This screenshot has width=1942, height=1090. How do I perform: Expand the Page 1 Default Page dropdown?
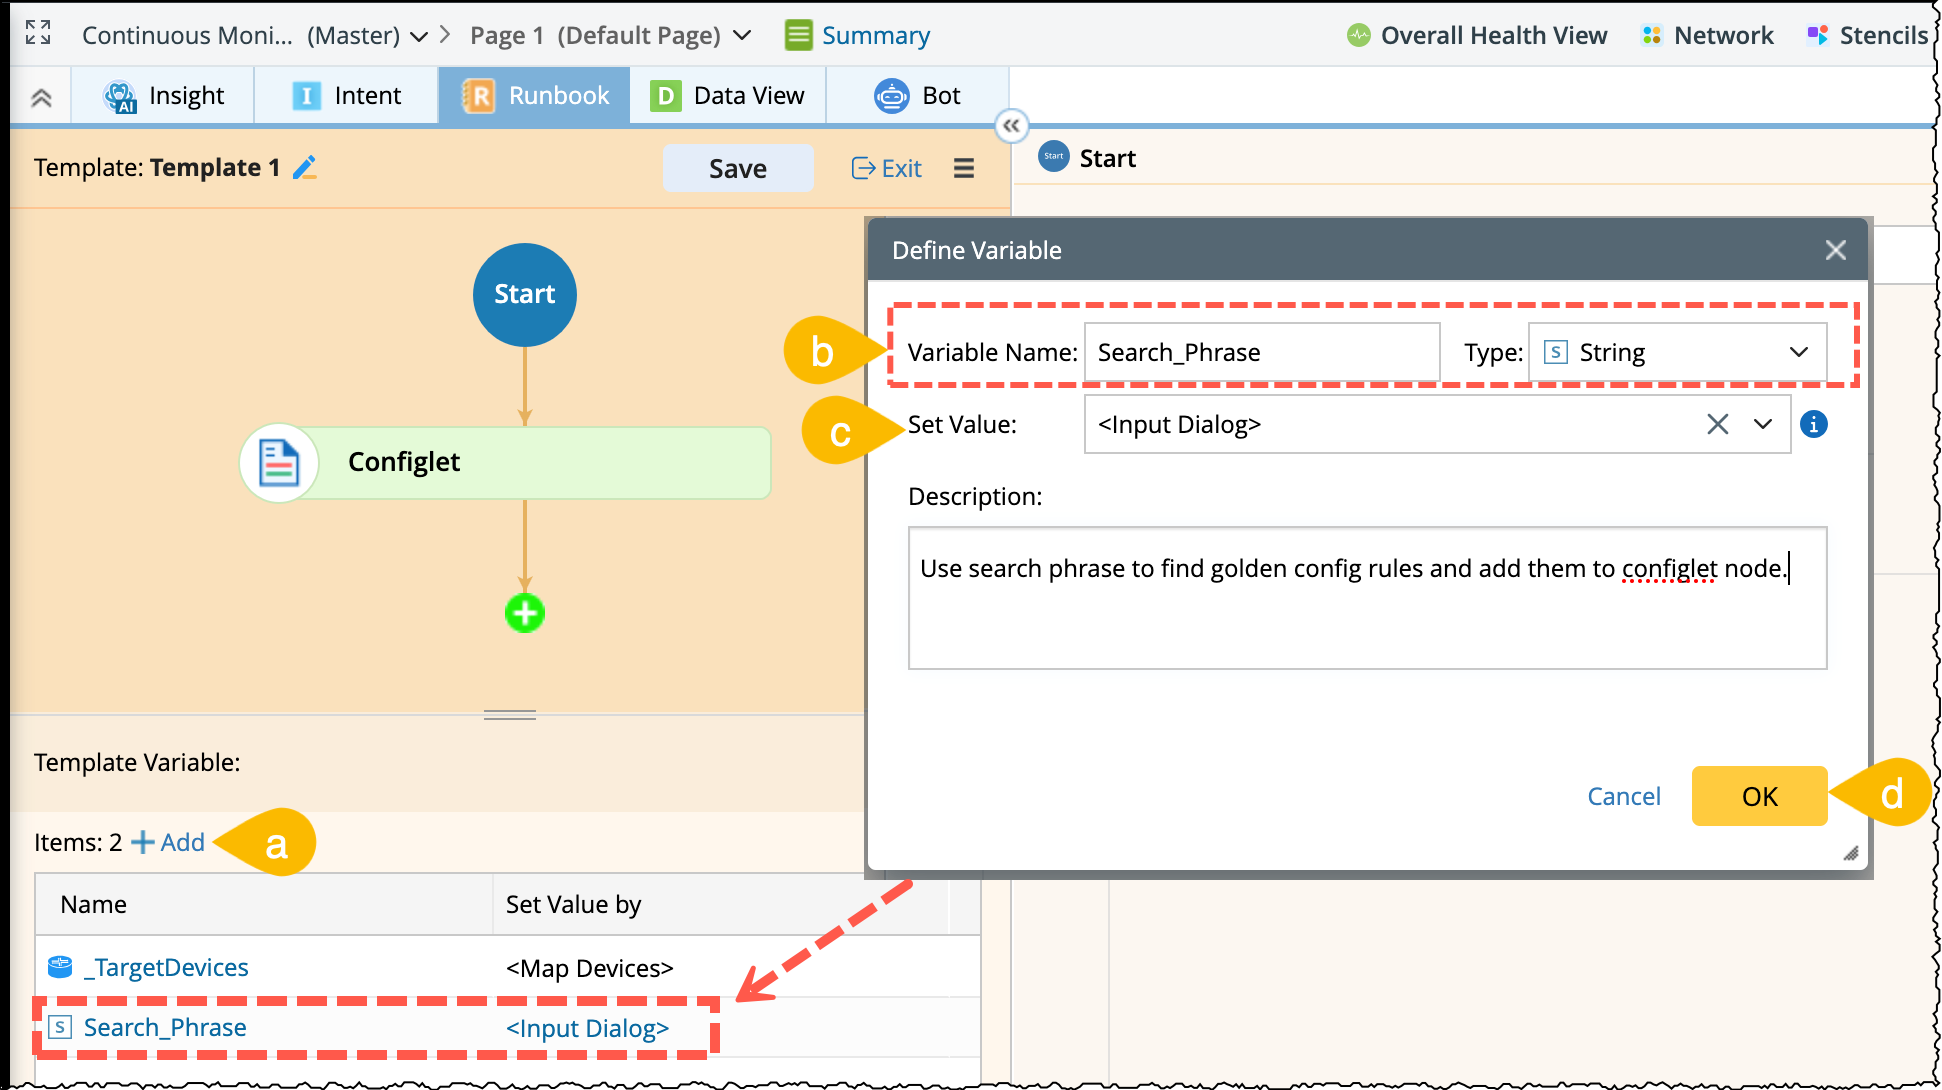pyautogui.click(x=742, y=36)
